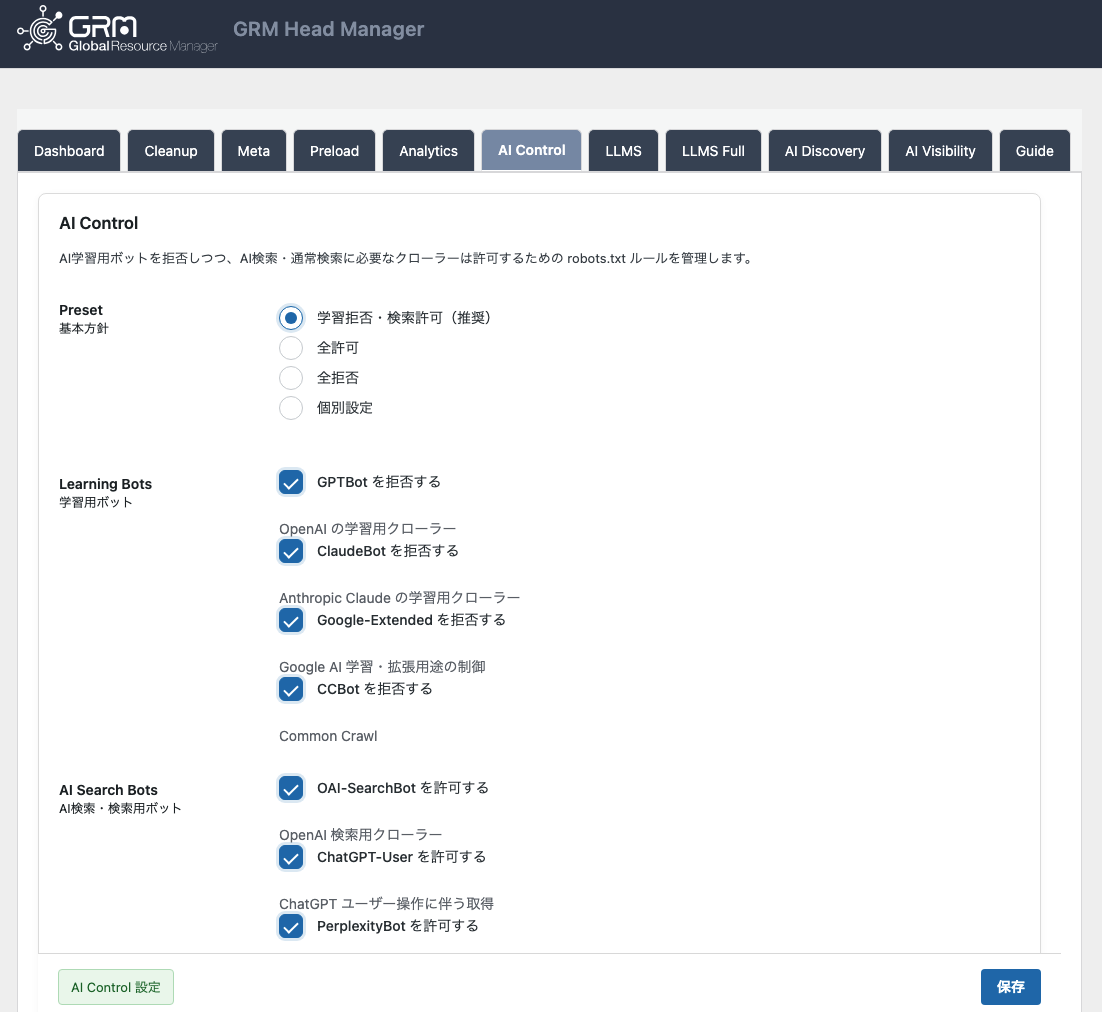The height and width of the screenshot is (1012, 1102).
Task: Click the OpenAI の学習用クローラー description
Action: coord(368,528)
